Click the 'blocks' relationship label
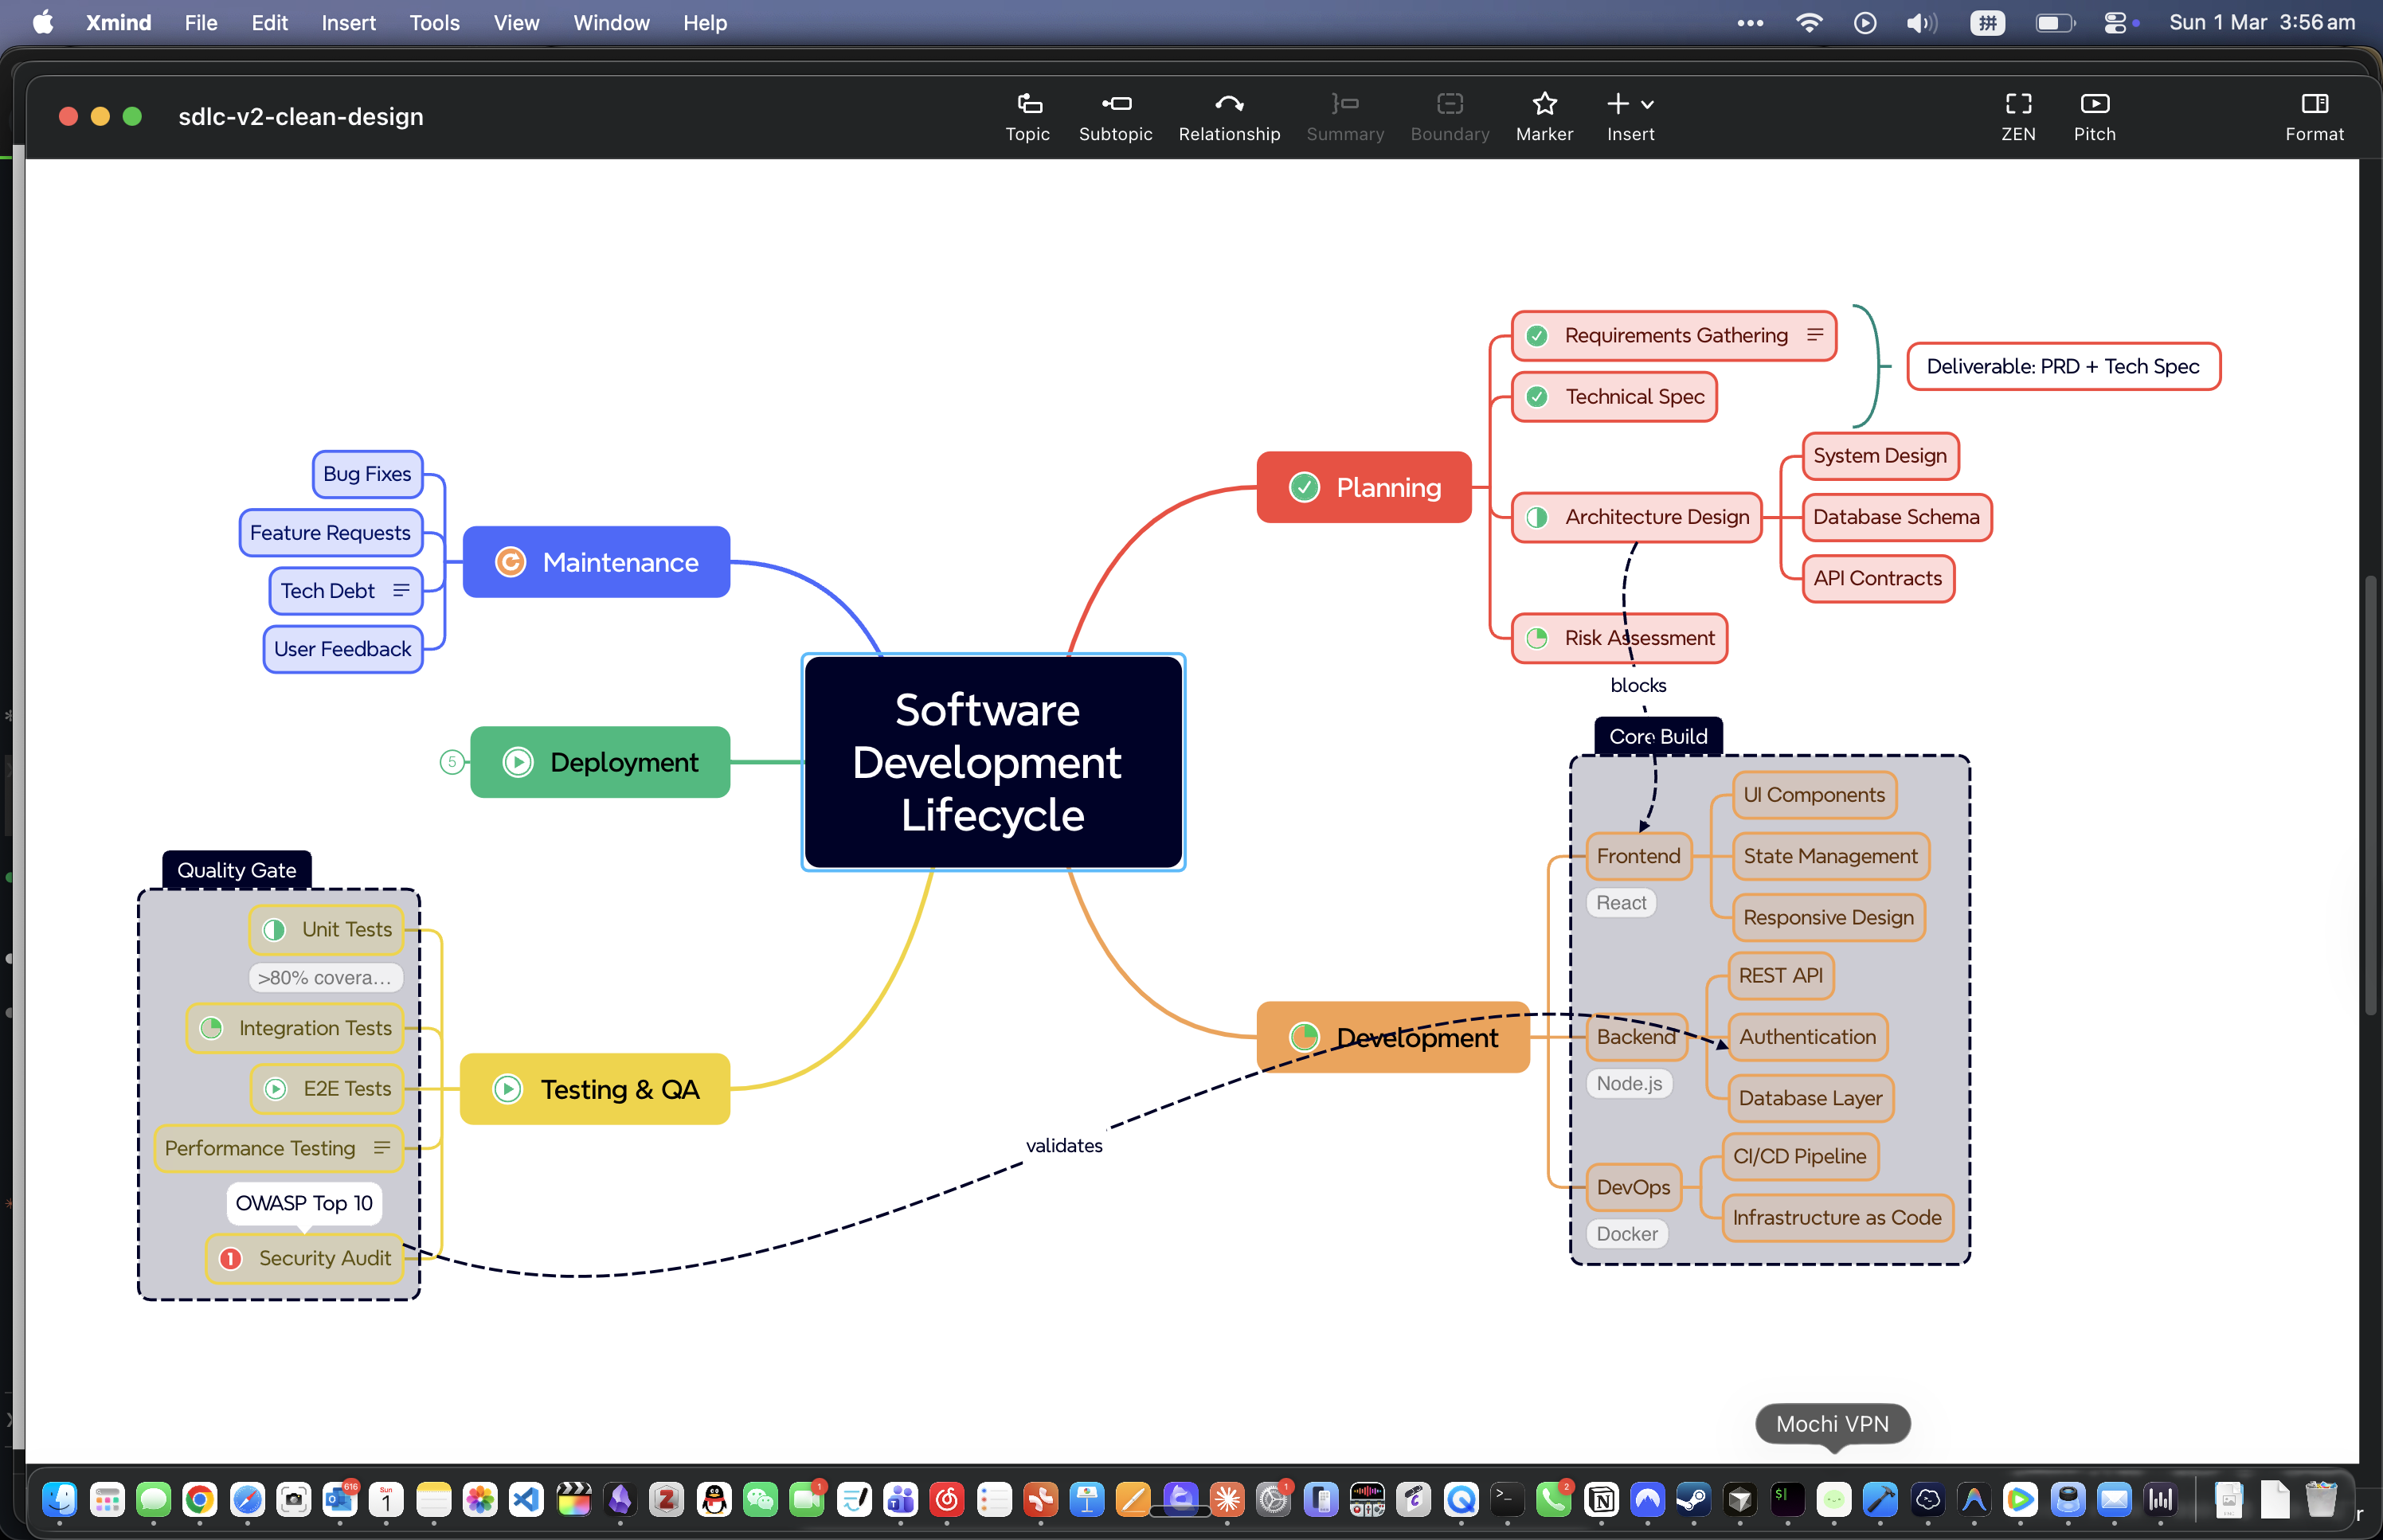Screen dimensions: 2383x1540 1638,685
